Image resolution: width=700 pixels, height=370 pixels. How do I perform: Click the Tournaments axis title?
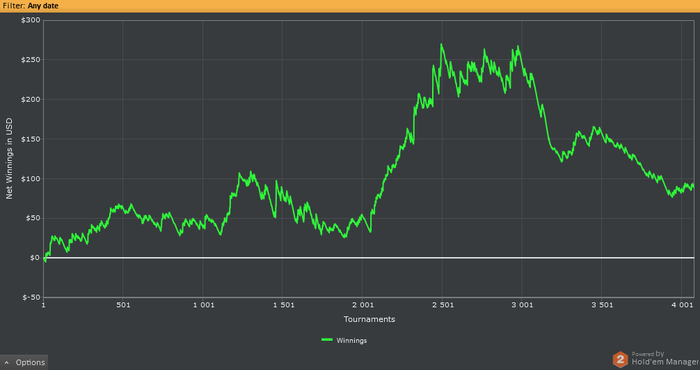click(369, 319)
